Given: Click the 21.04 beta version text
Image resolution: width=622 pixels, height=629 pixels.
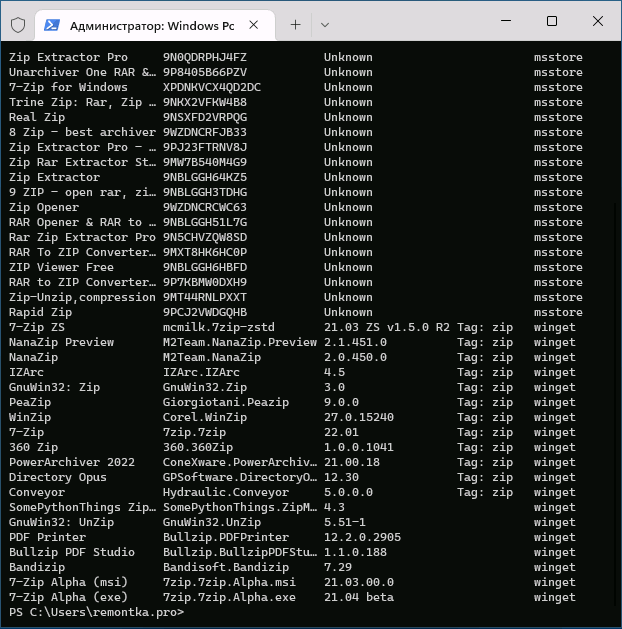Looking at the screenshot, I should tap(358, 597).
